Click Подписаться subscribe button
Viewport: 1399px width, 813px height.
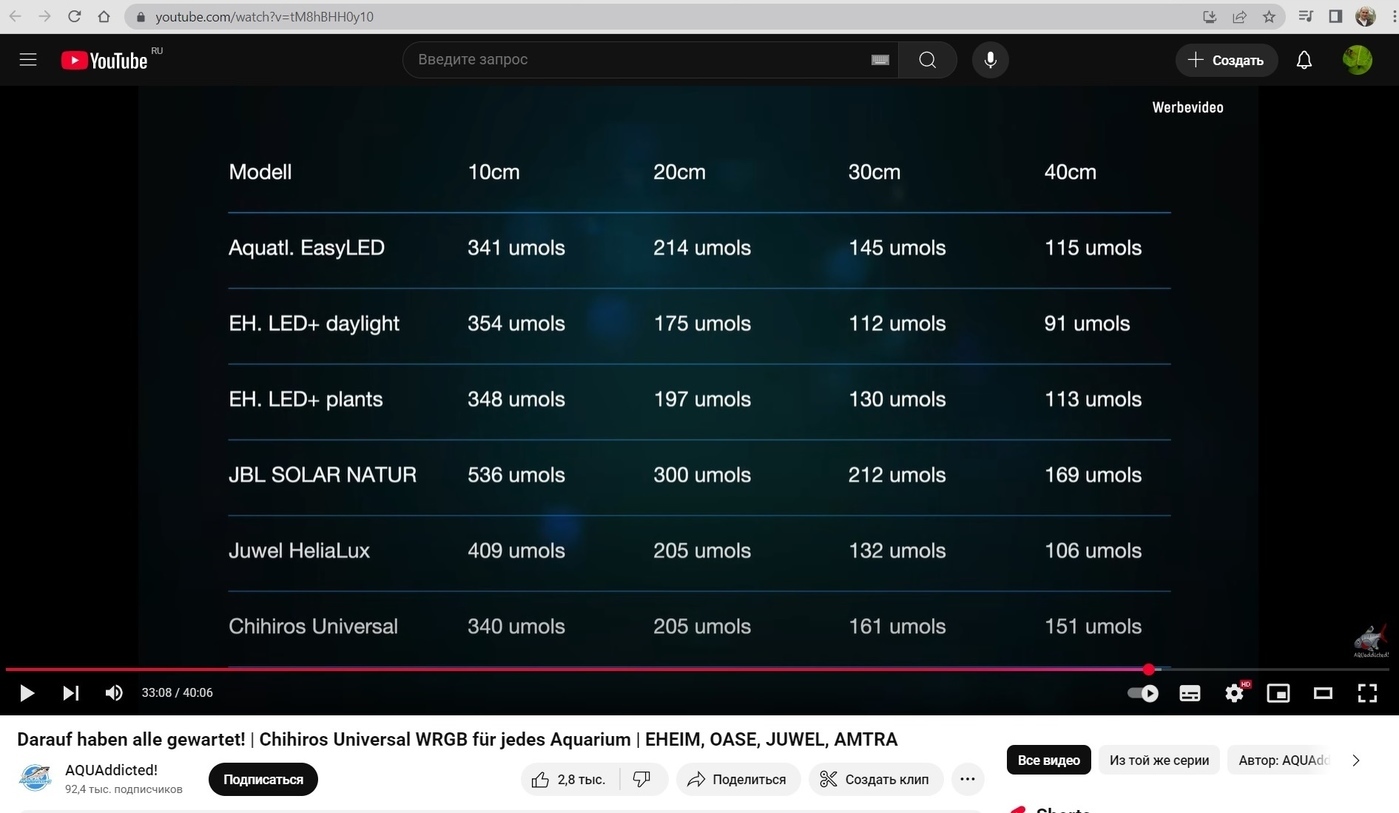[x=263, y=779]
